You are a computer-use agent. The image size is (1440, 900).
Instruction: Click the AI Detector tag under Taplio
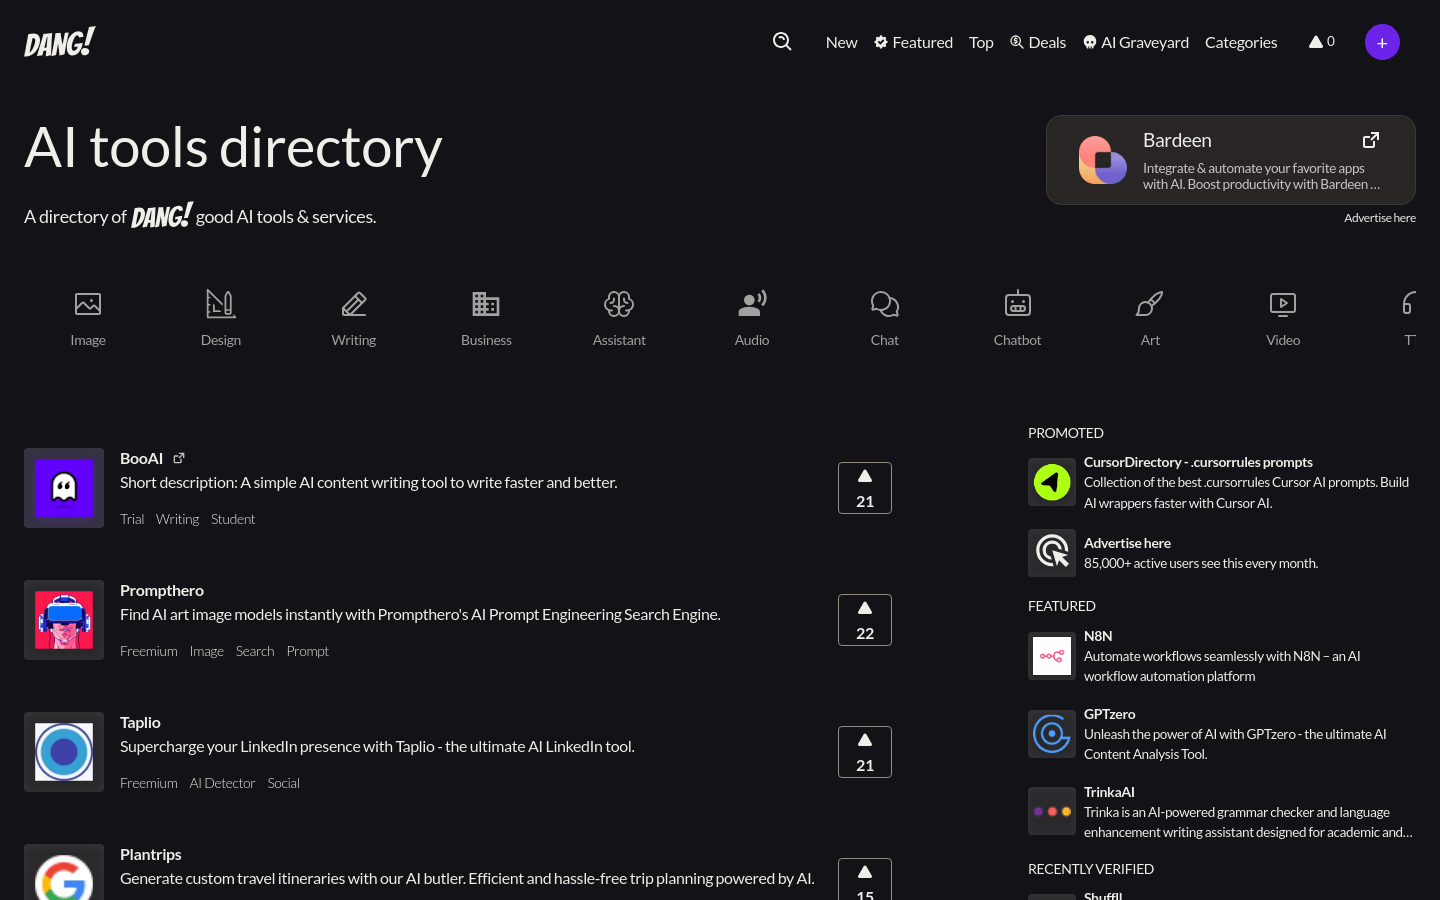click(222, 783)
